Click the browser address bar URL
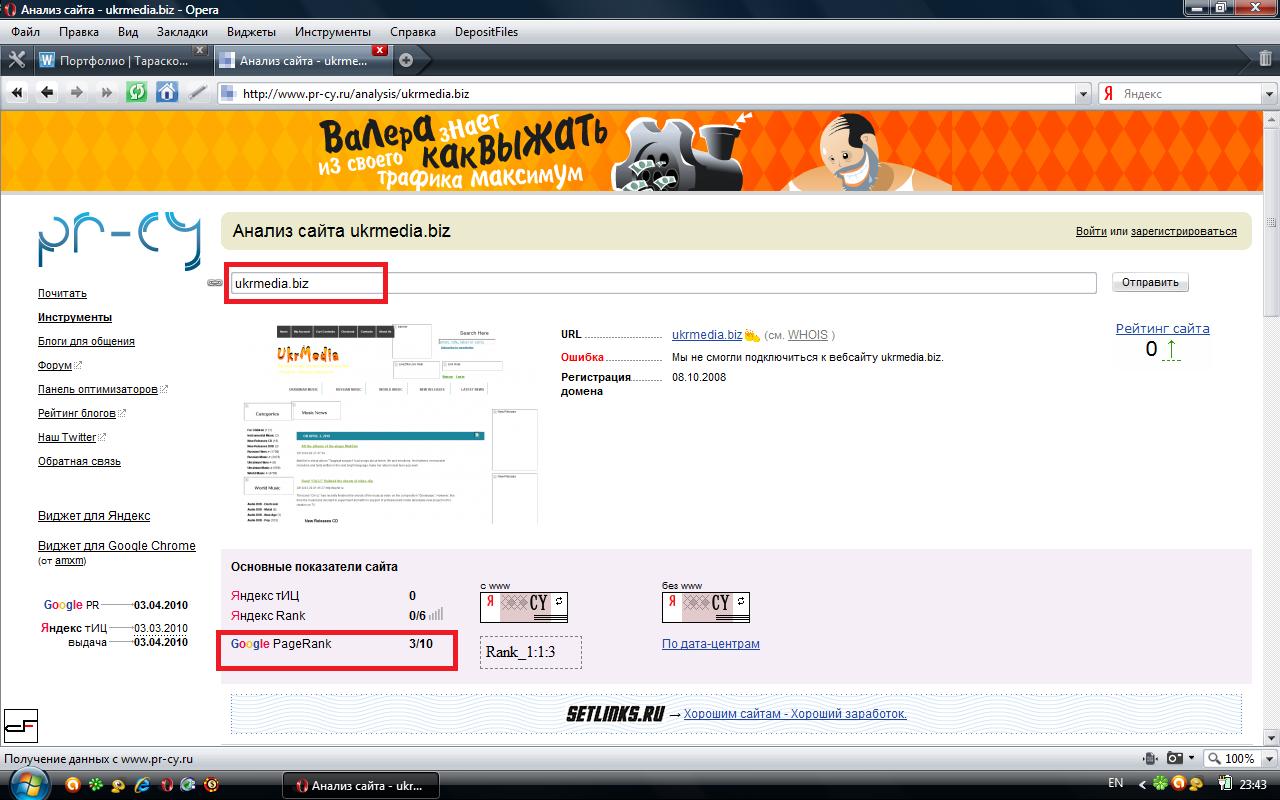This screenshot has height=800, width=1280. point(656,94)
